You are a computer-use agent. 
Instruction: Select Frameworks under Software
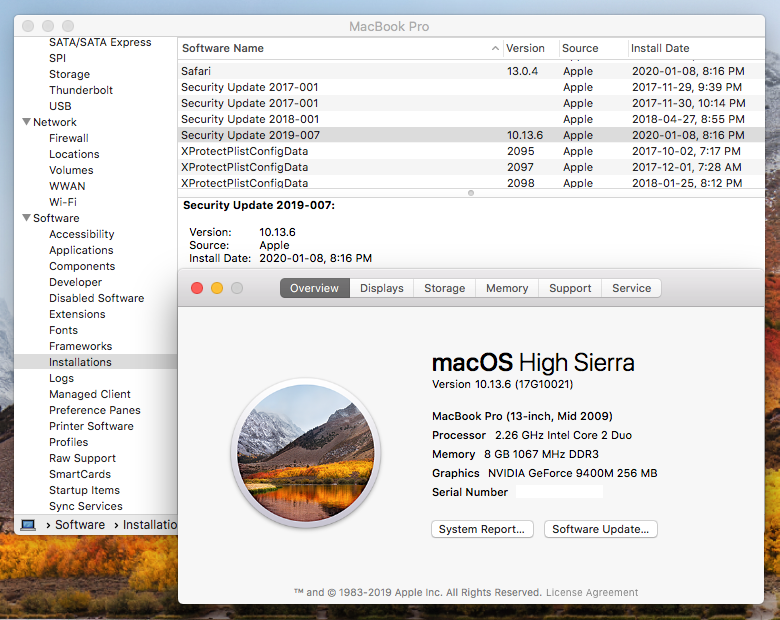point(81,346)
